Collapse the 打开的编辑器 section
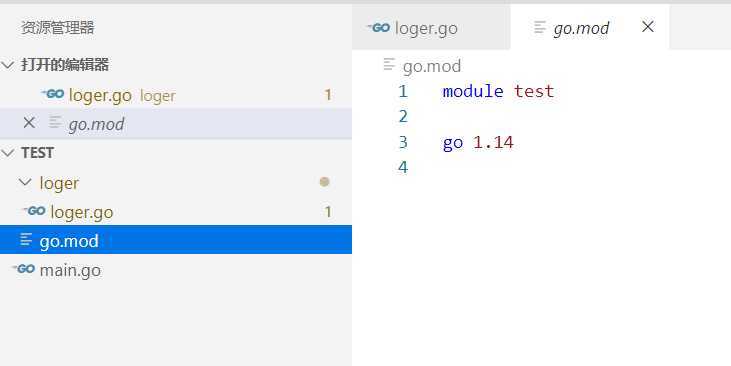The height and width of the screenshot is (366, 731). (8, 65)
